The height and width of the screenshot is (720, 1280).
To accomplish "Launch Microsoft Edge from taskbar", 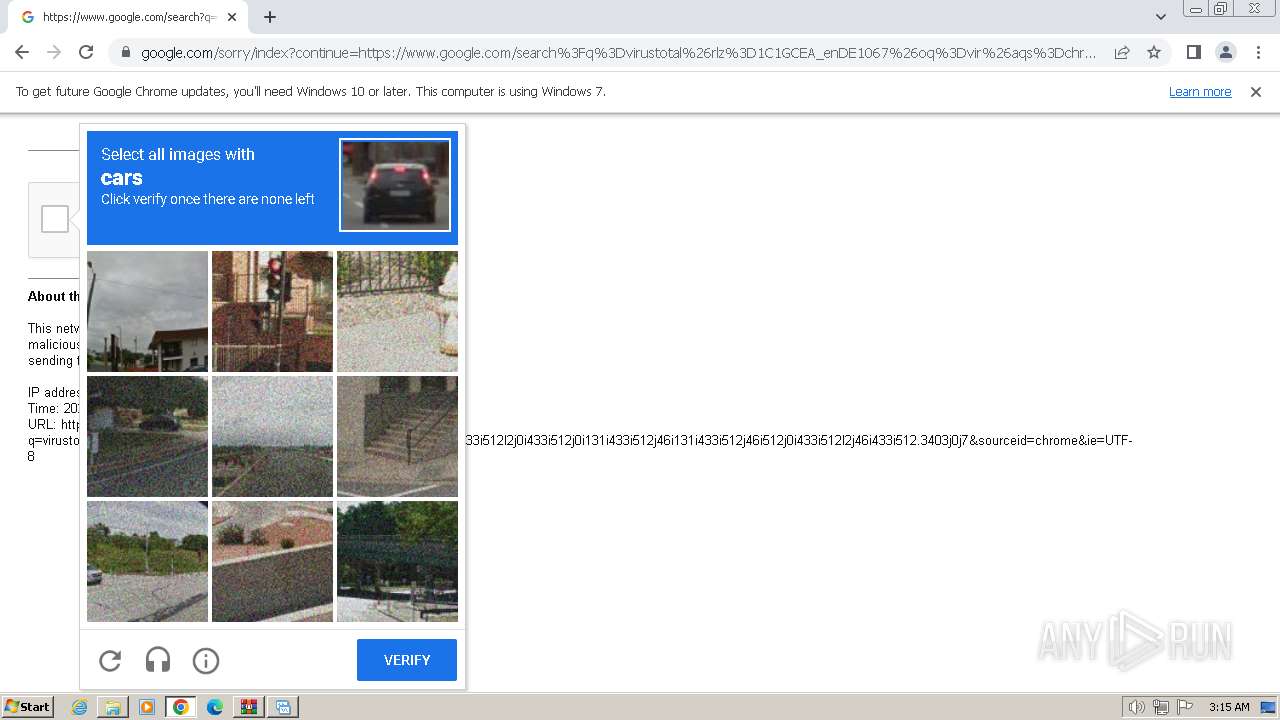I will [x=215, y=707].
